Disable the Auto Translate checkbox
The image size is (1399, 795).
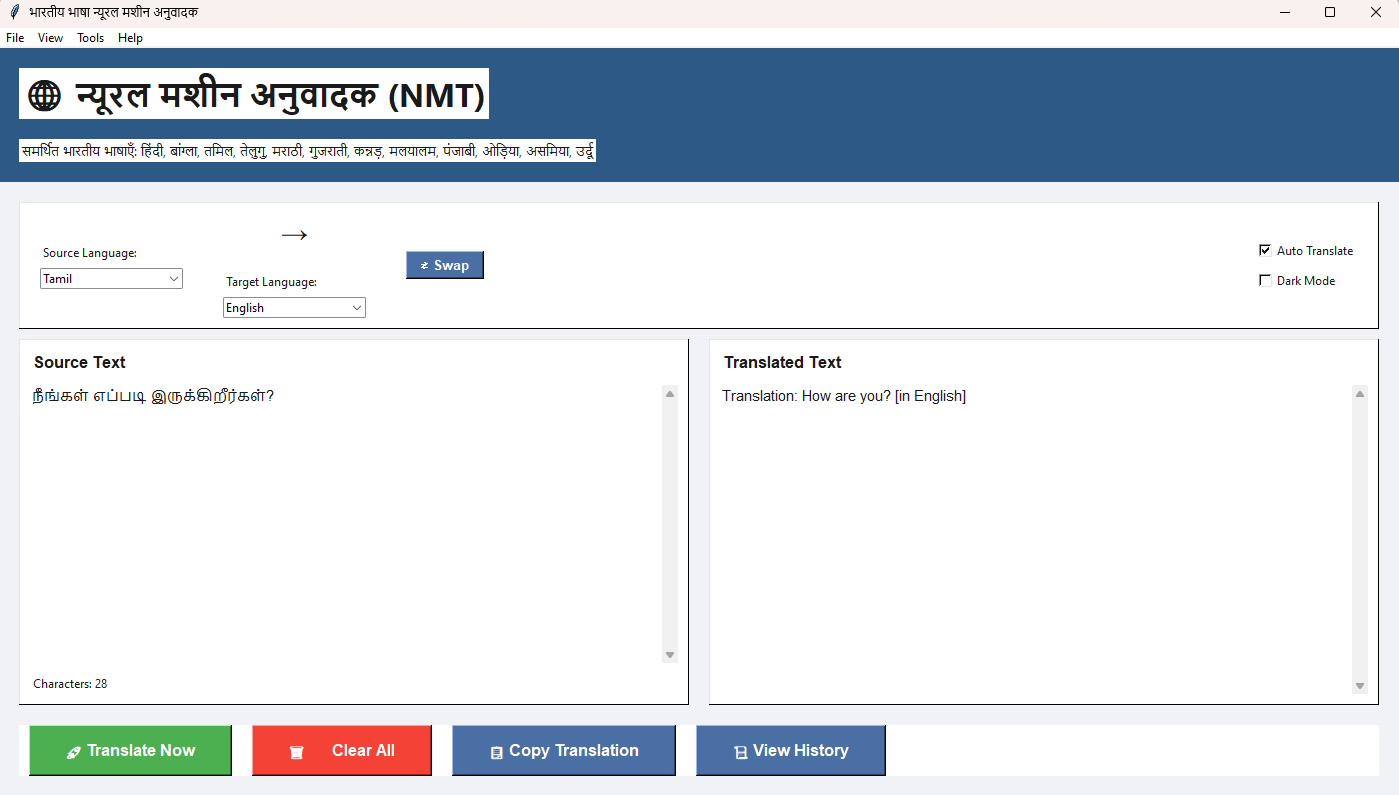tap(1265, 251)
